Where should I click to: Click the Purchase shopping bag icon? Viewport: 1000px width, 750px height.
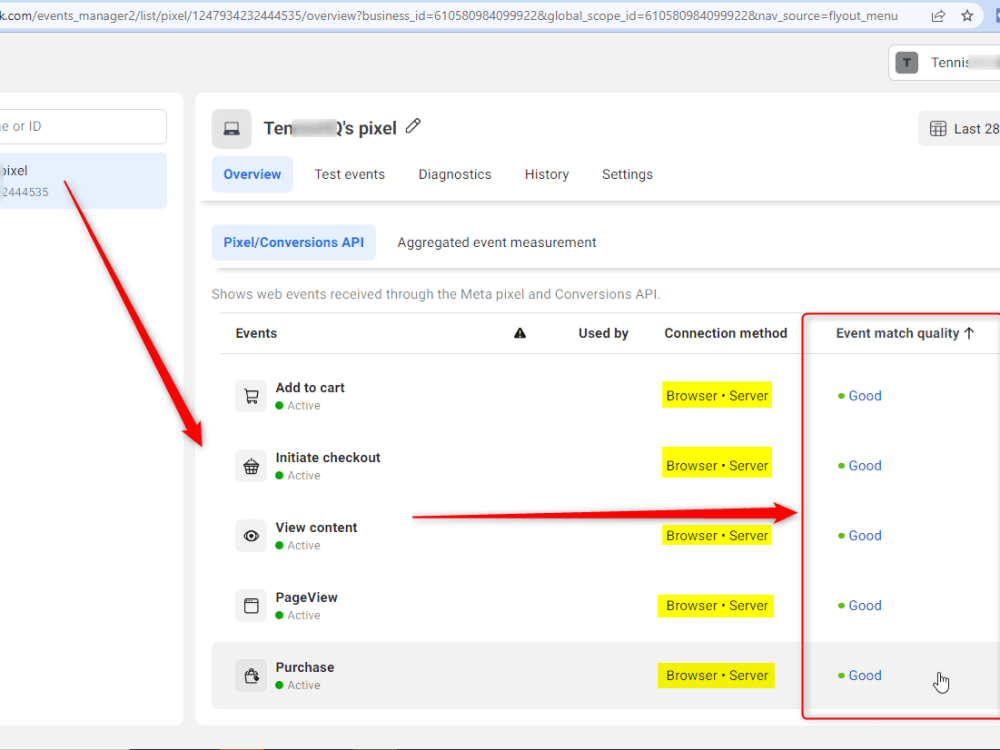pyautogui.click(x=251, y=675)
